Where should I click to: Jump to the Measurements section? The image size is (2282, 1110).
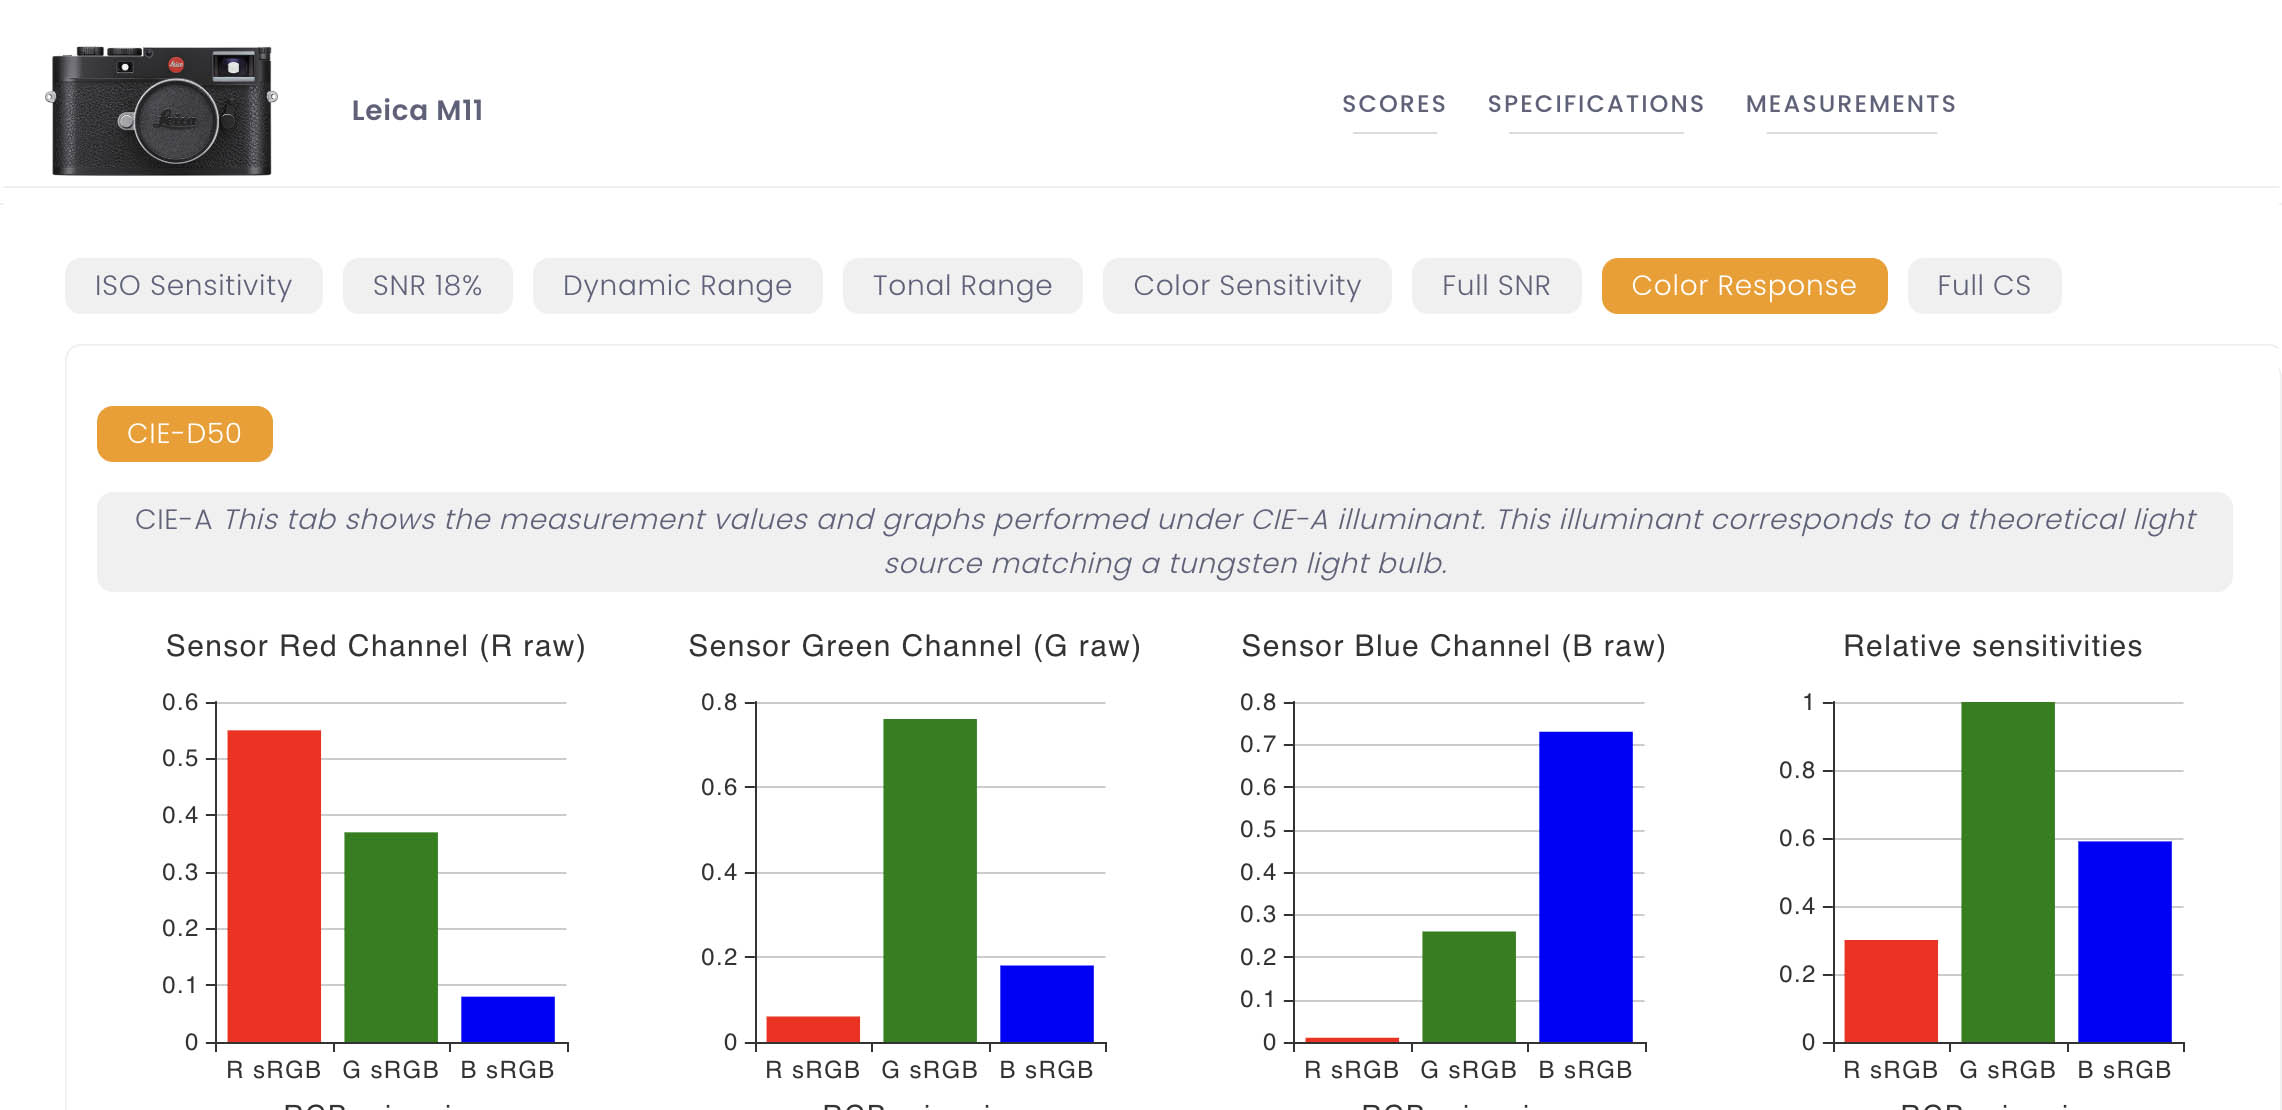pos(1851,104)
